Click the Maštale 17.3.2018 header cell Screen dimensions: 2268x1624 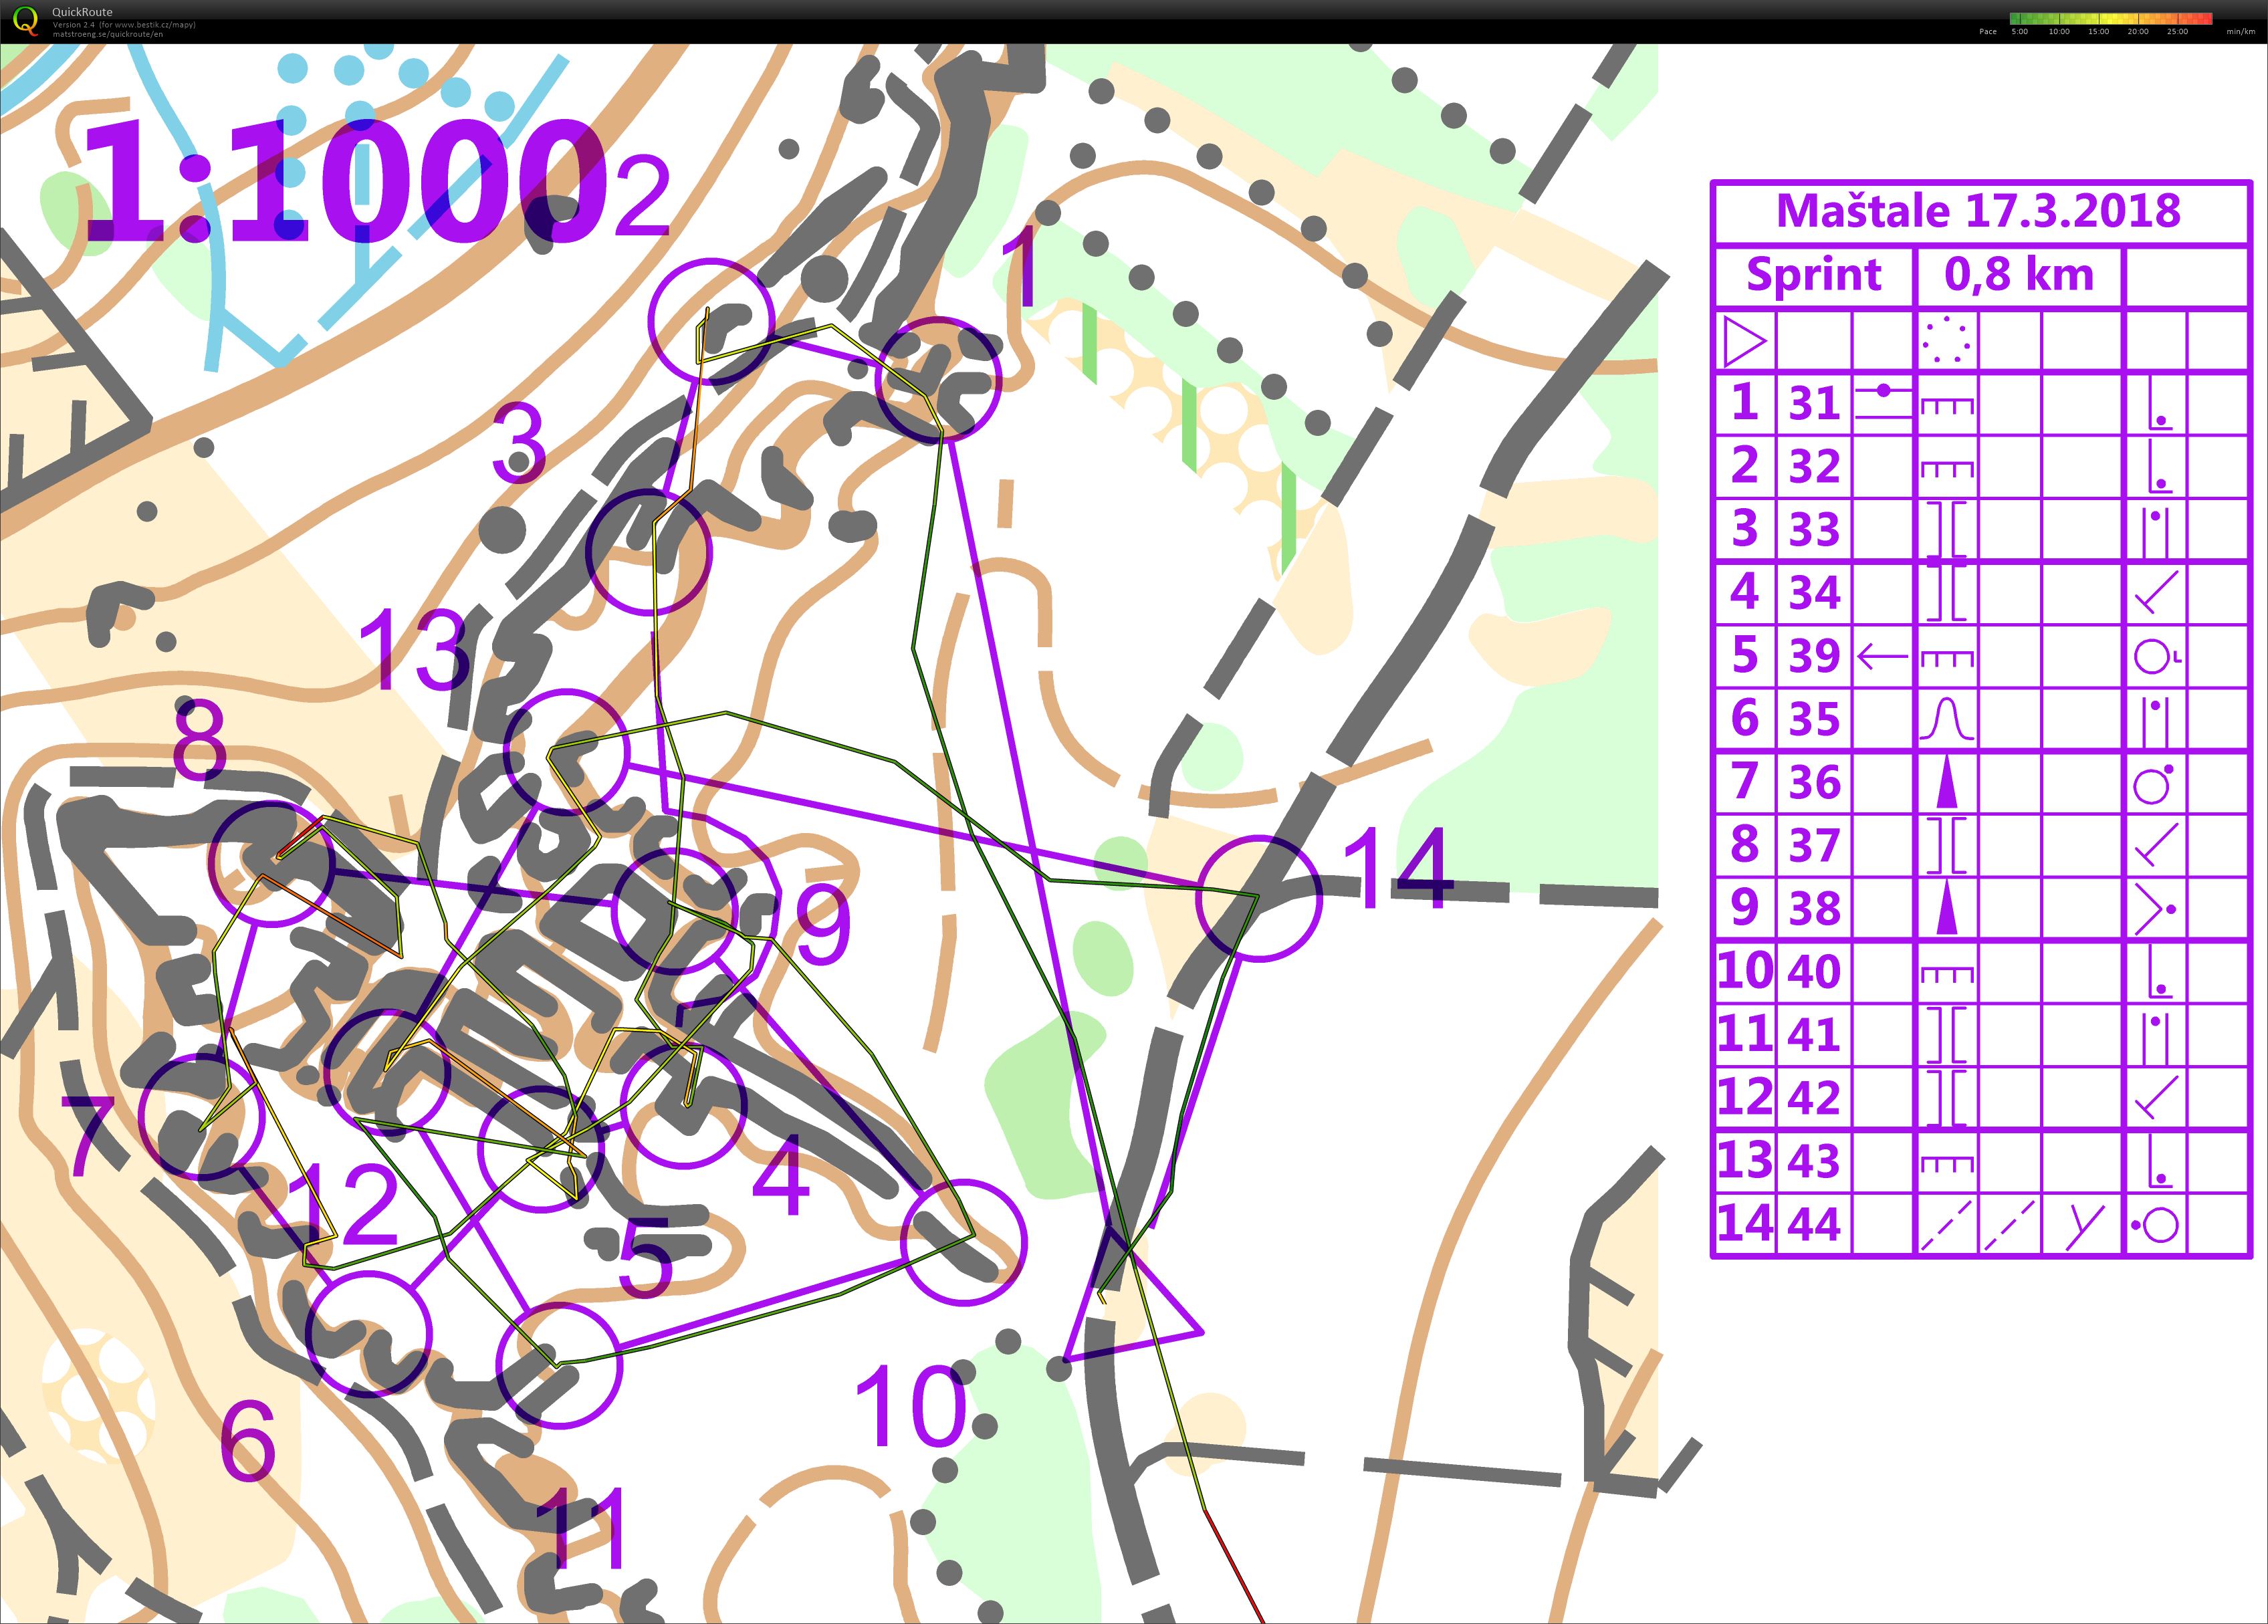(1980, 210)
